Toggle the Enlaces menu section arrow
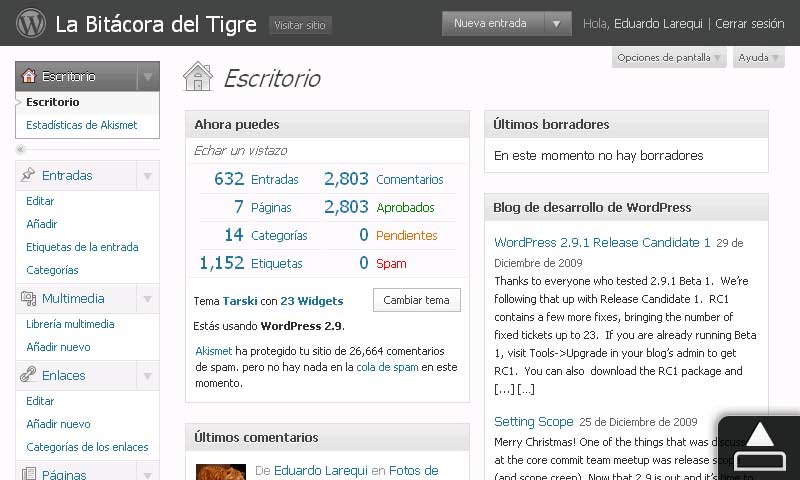This screenshot has height=480, width=800. 147,376
